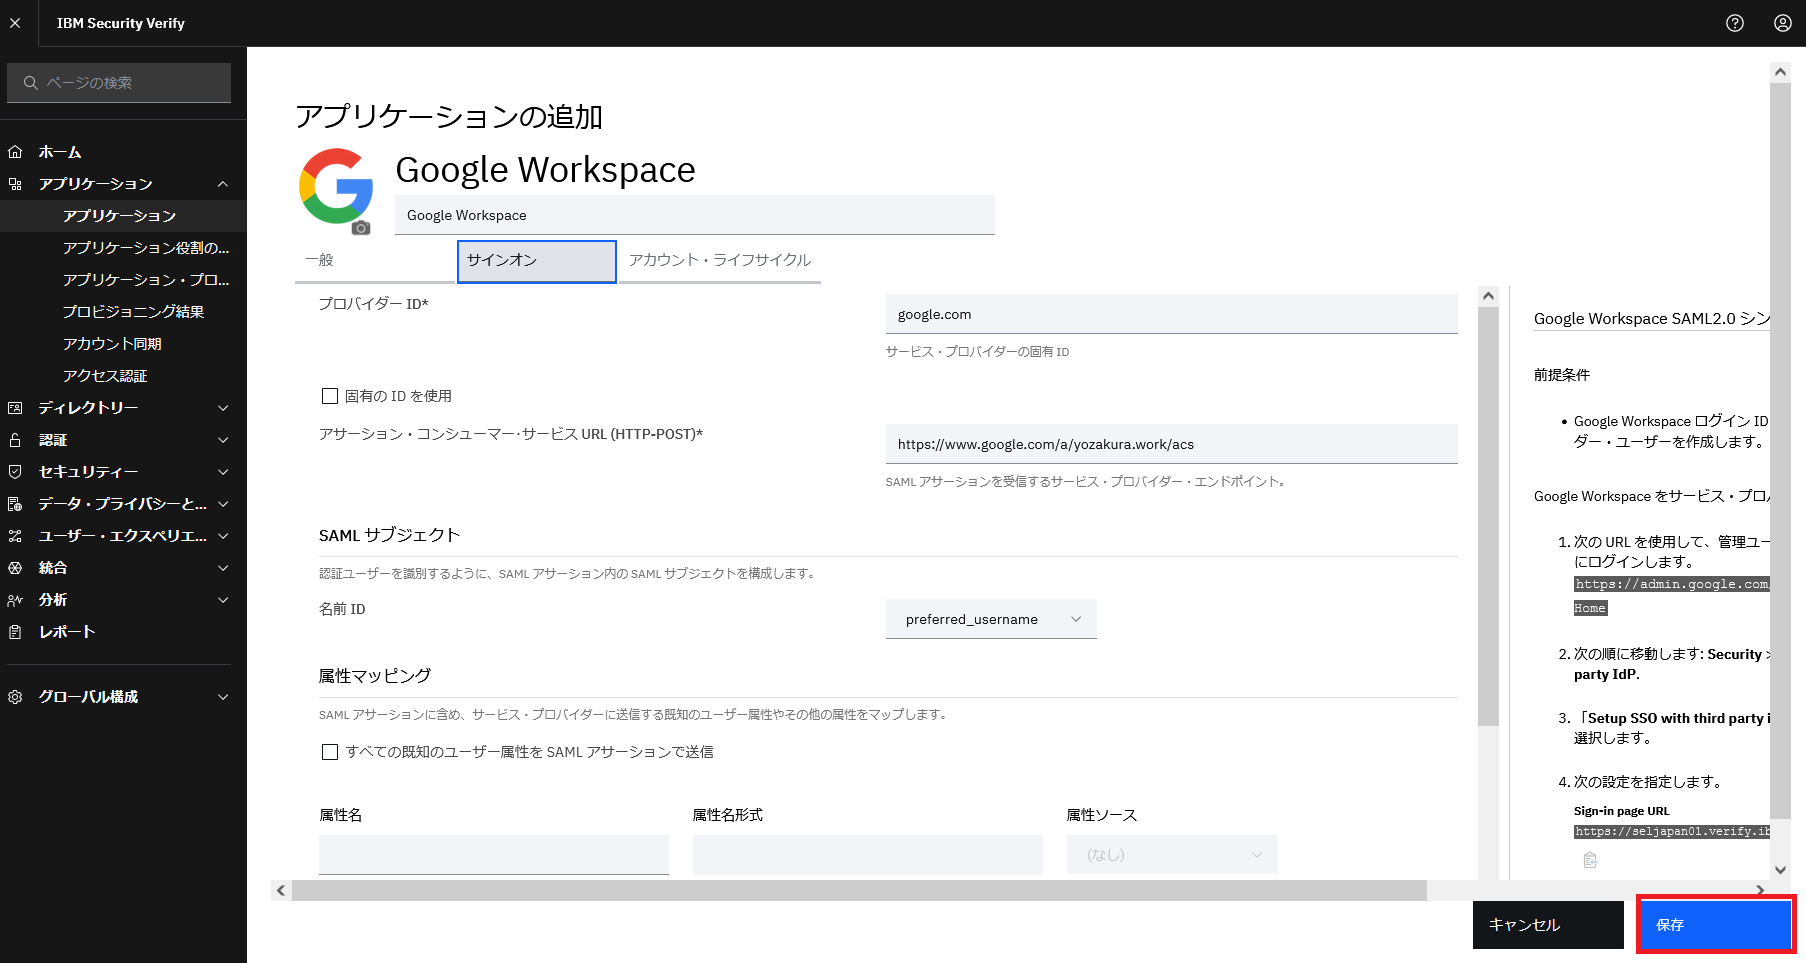Click the horizontal scrollbar at page bottom

click(859, 890)
